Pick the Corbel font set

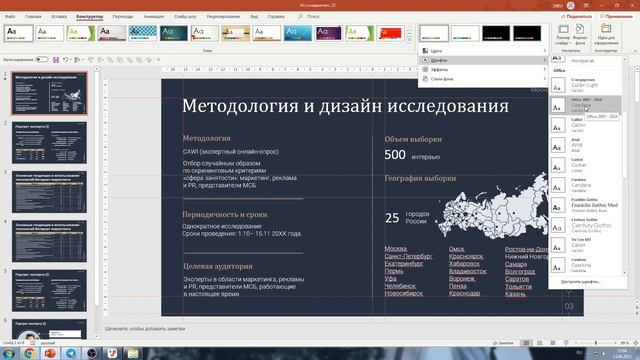coord(586,165)
